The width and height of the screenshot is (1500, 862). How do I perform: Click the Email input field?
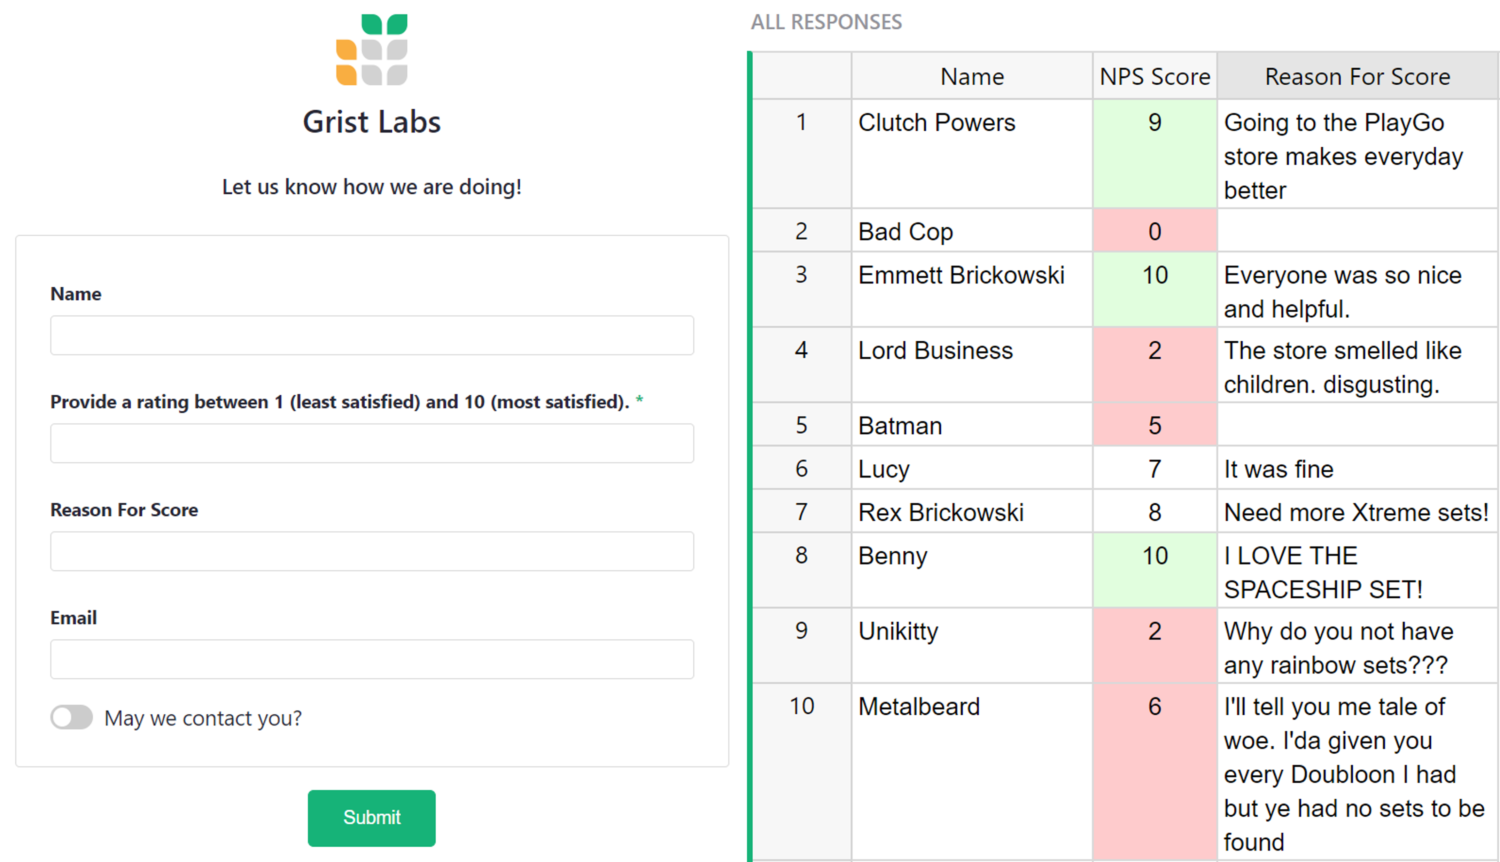(371, 659)
